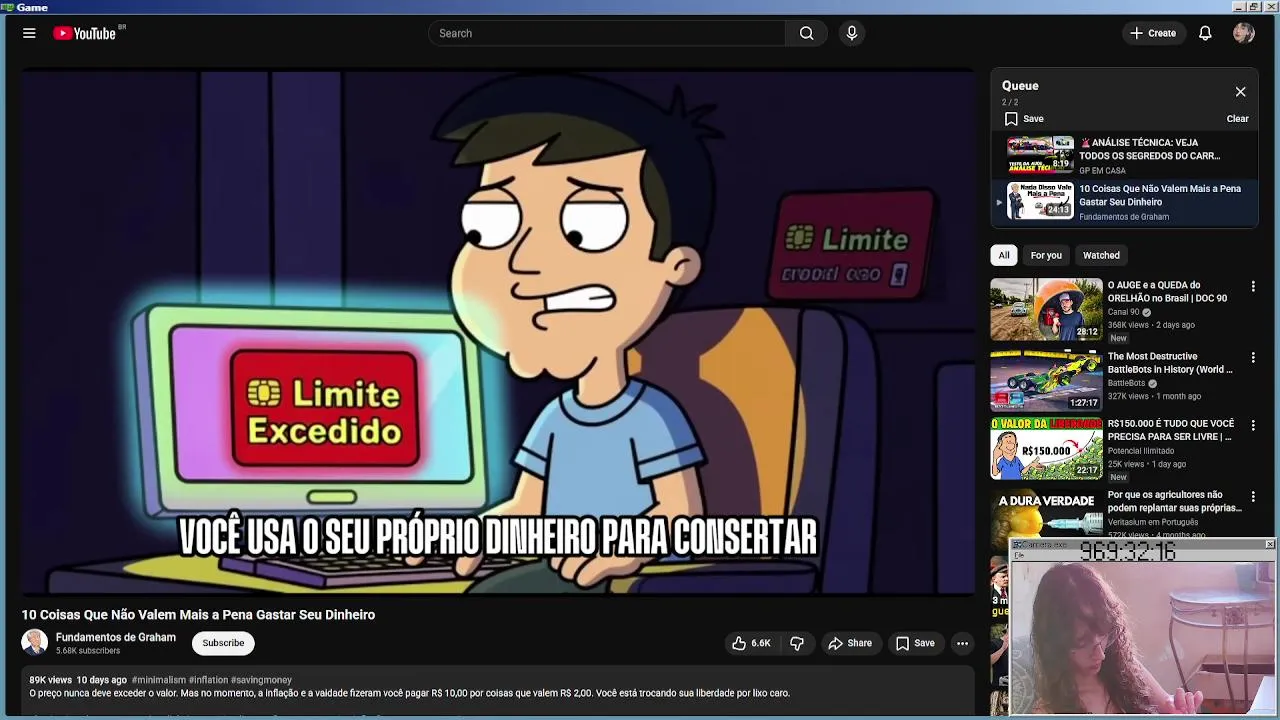Viewport: 1280px width, 720px height.
Task: Open R$150.000 É TUDO video thumbnail
Action: pyautogui.click(x=1046, y=448)
